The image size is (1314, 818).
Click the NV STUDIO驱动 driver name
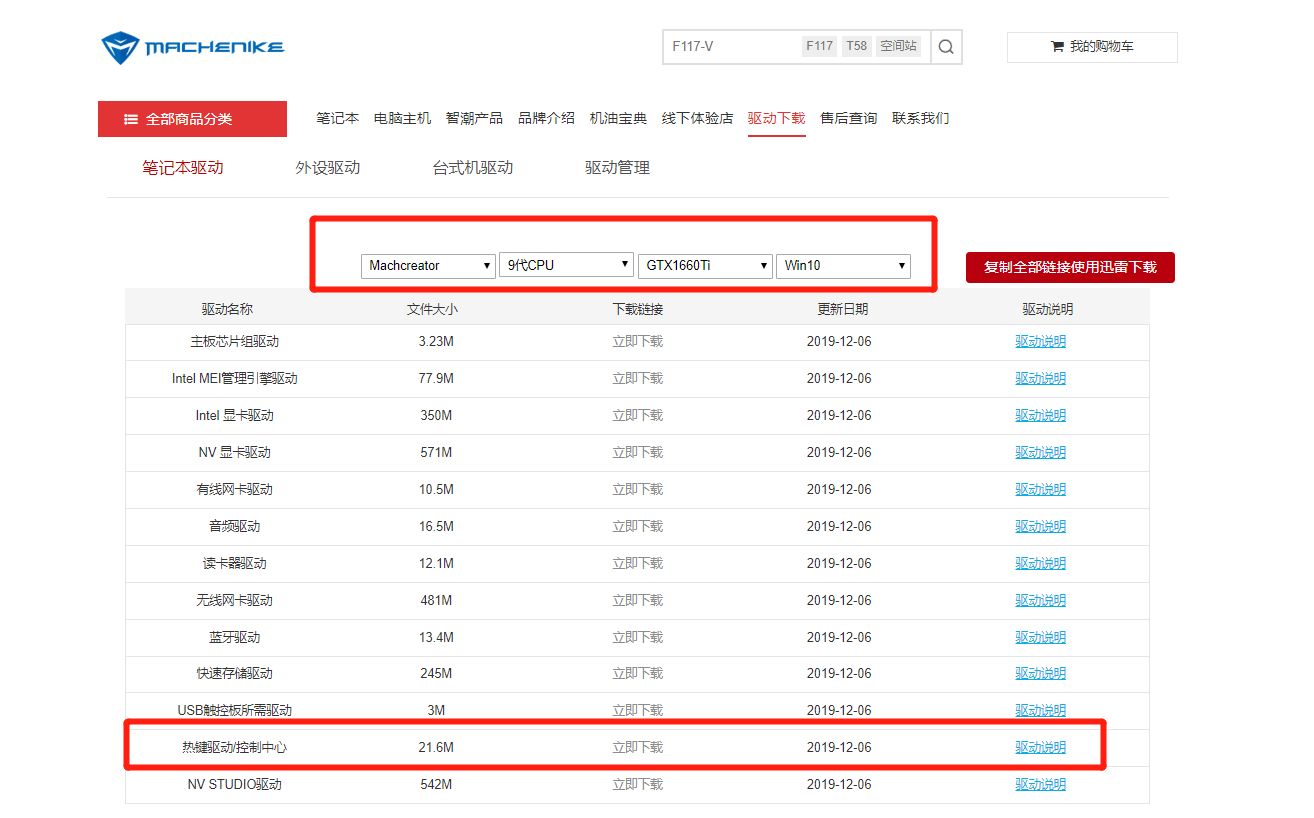point(235,784)
